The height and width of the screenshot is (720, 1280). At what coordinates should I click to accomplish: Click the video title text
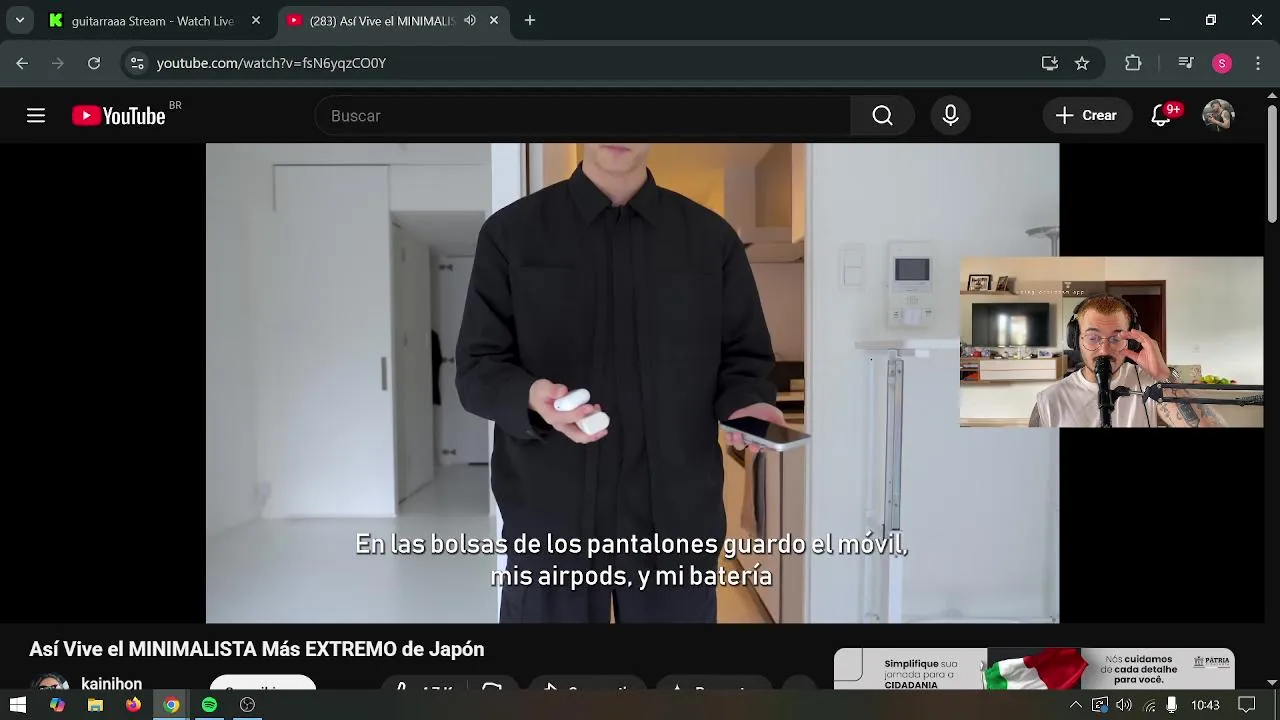[257, 649]
